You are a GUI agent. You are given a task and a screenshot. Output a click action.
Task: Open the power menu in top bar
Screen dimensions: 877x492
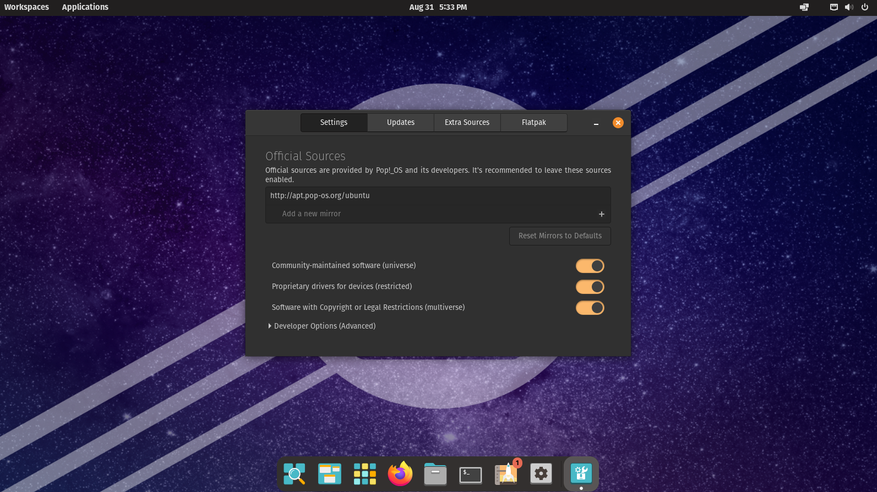coord(864,7)
